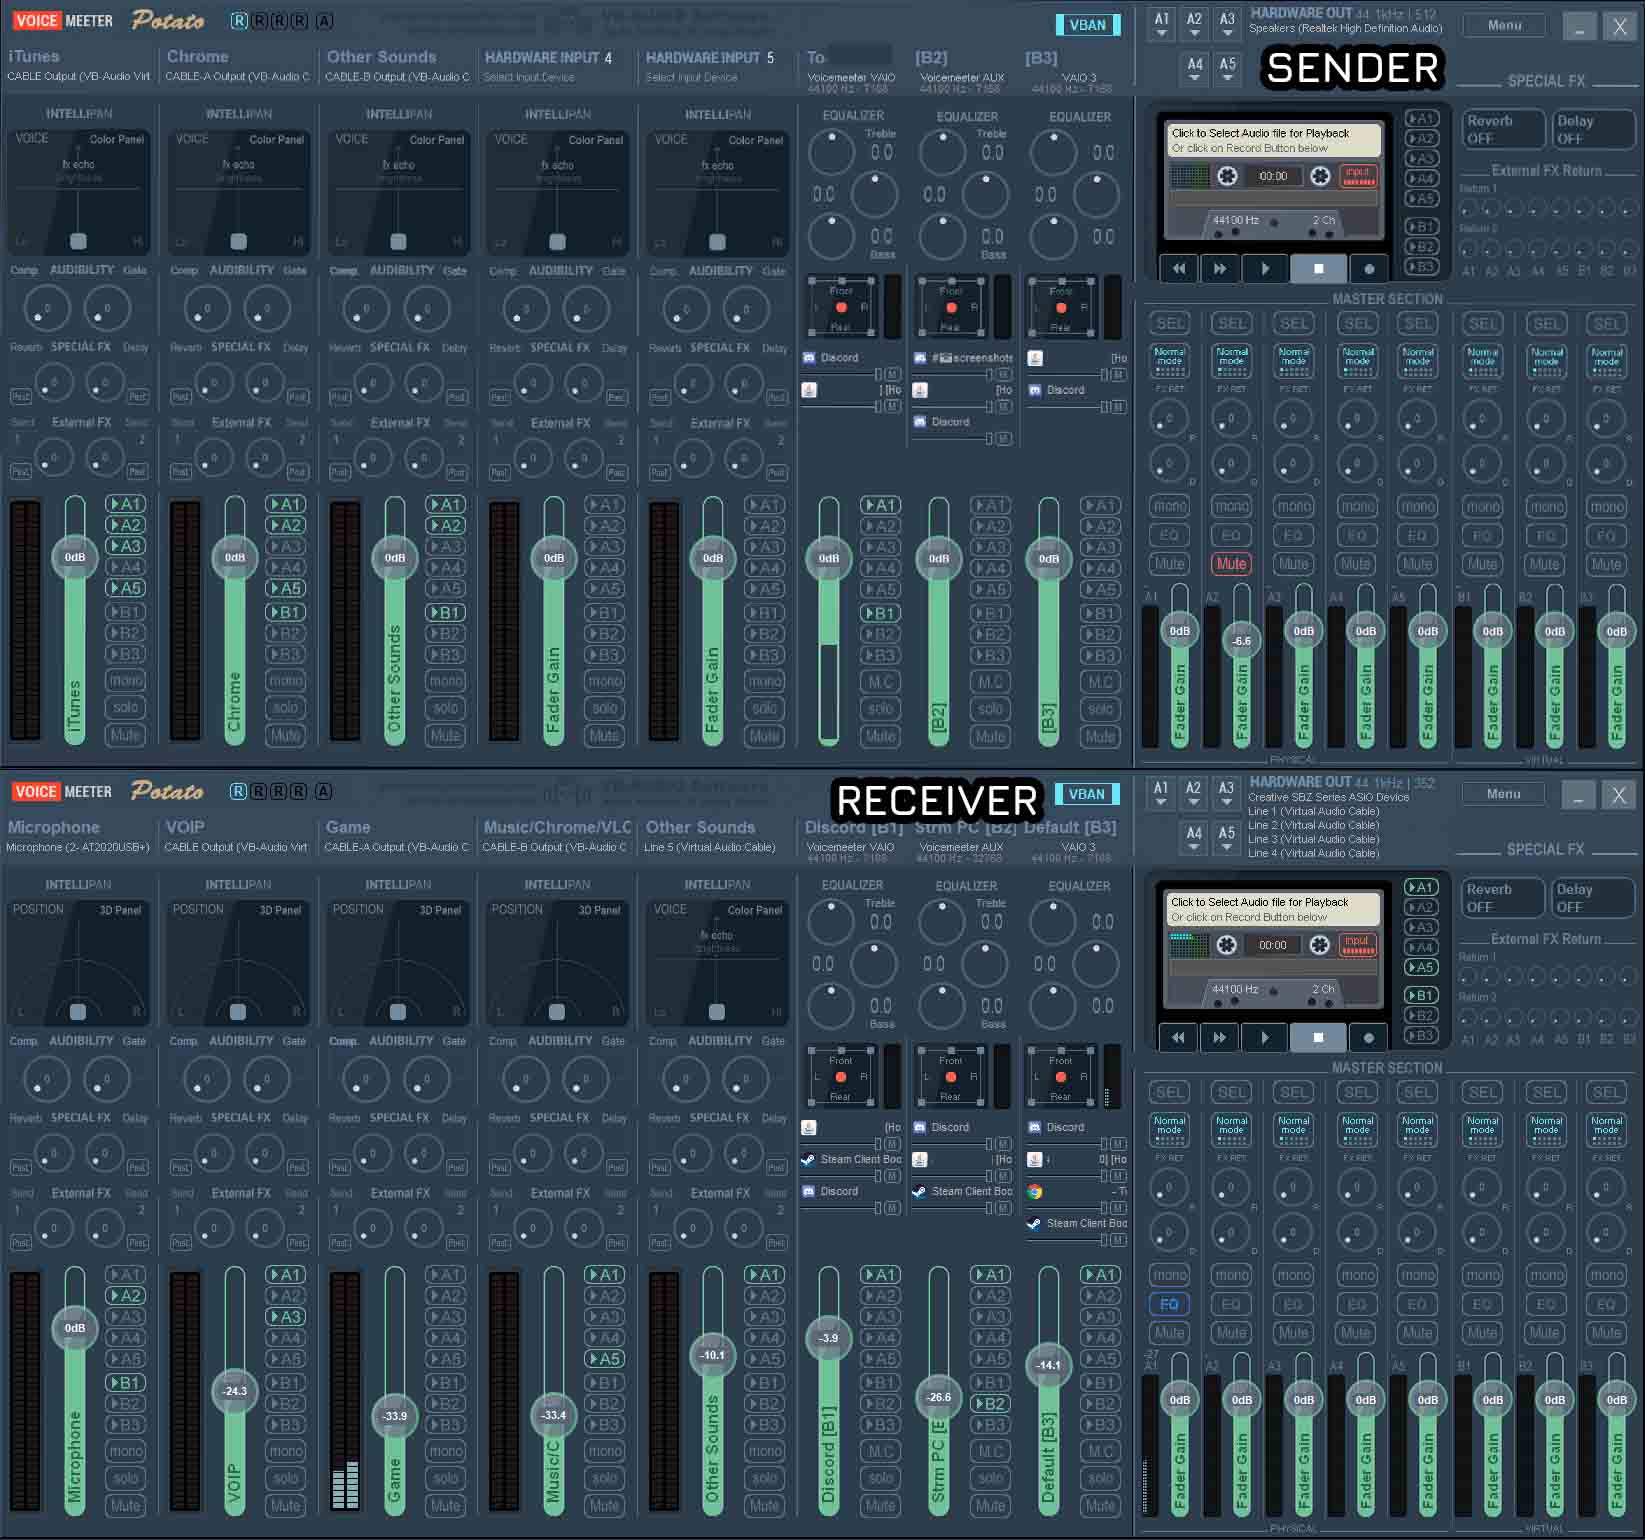Click the Treble knob of Sender Voicemeeter VAIO equalizer
The image size is (1645, 1540).
click(x=832, y=151)
